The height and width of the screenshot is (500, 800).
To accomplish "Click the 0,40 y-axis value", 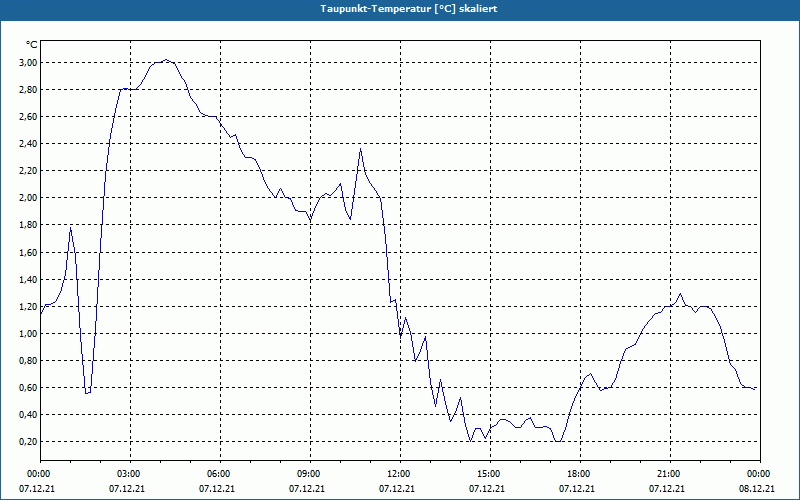I will (28, 415).
